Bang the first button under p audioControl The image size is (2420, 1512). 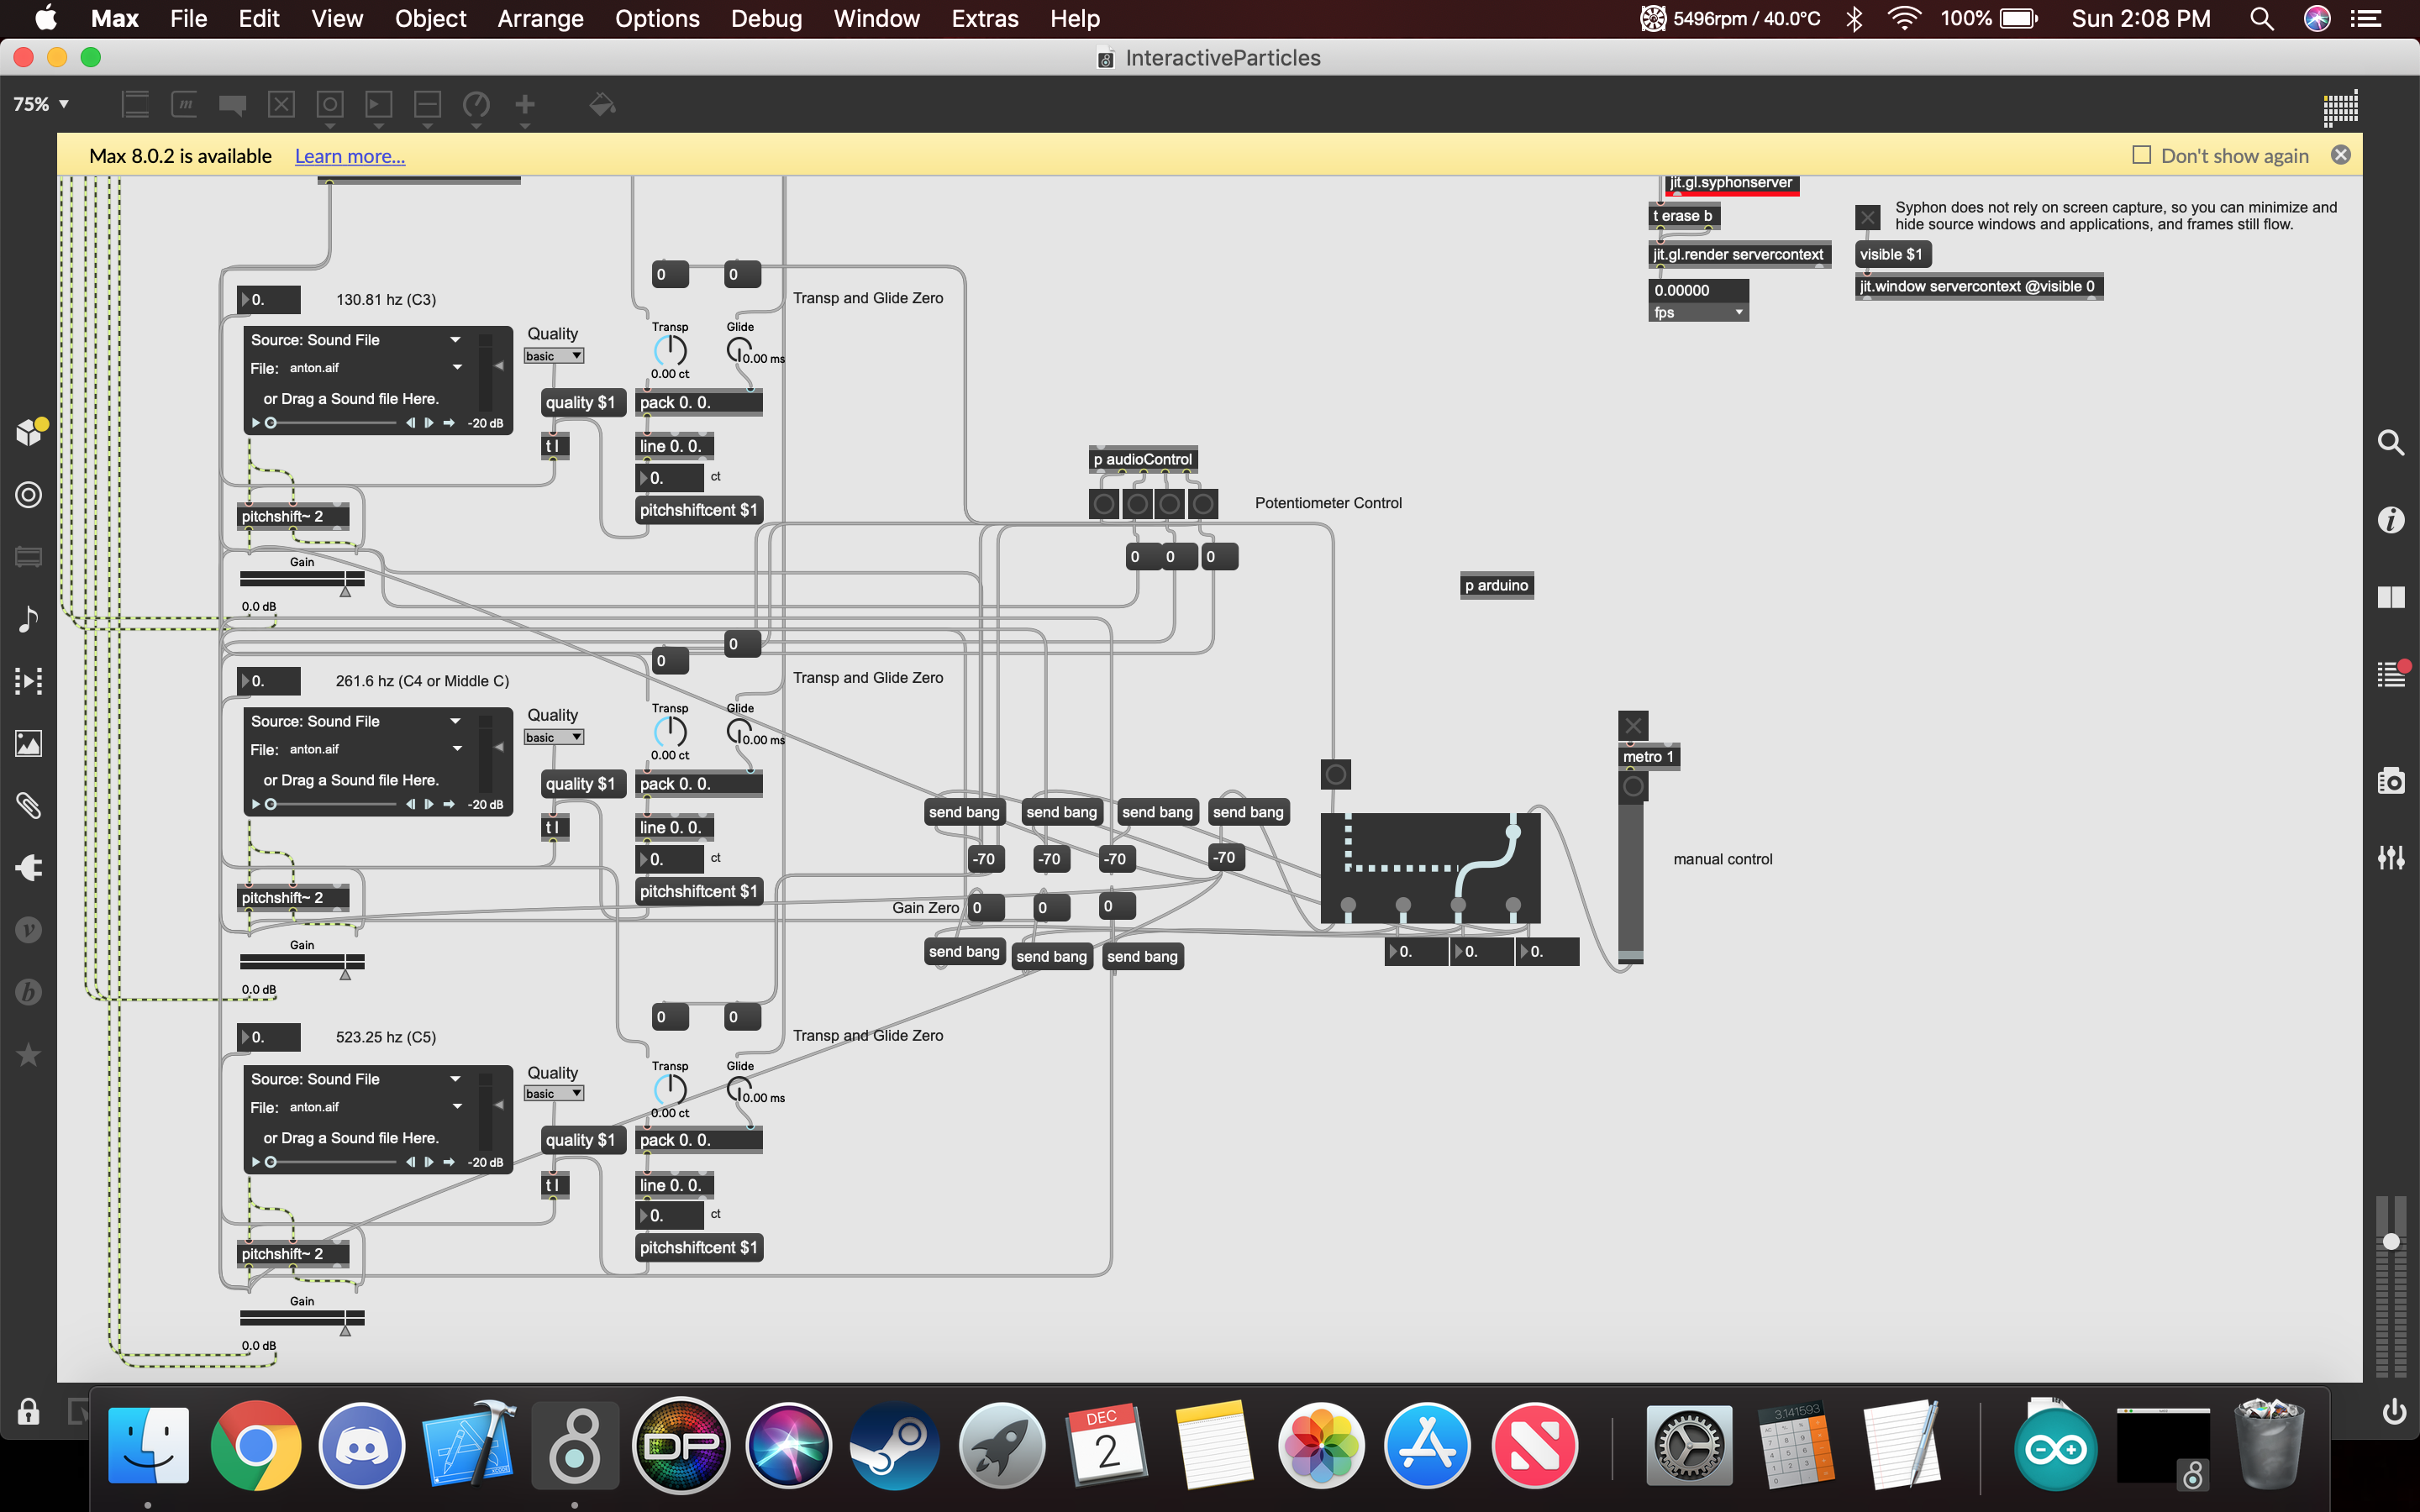pyautogui.click(x=1104, y=504)
